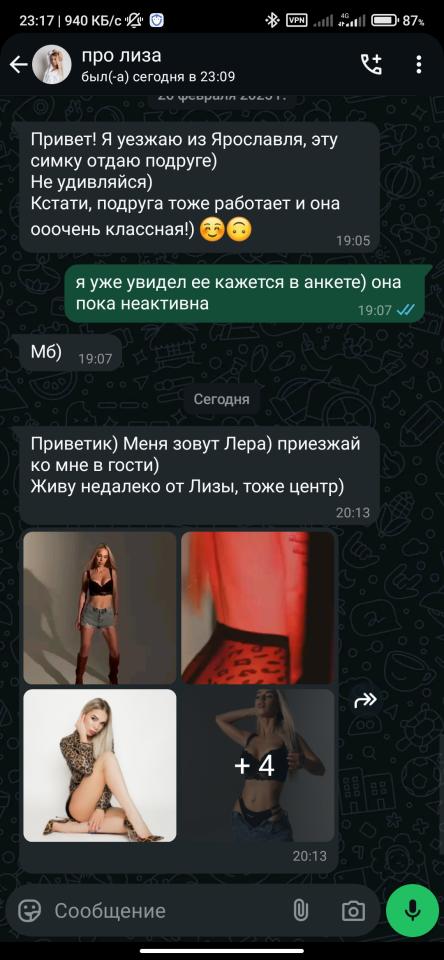Select the message starting with Привет! Я уезжаю
Screen dimensions: 444x960
coord(200,187)
